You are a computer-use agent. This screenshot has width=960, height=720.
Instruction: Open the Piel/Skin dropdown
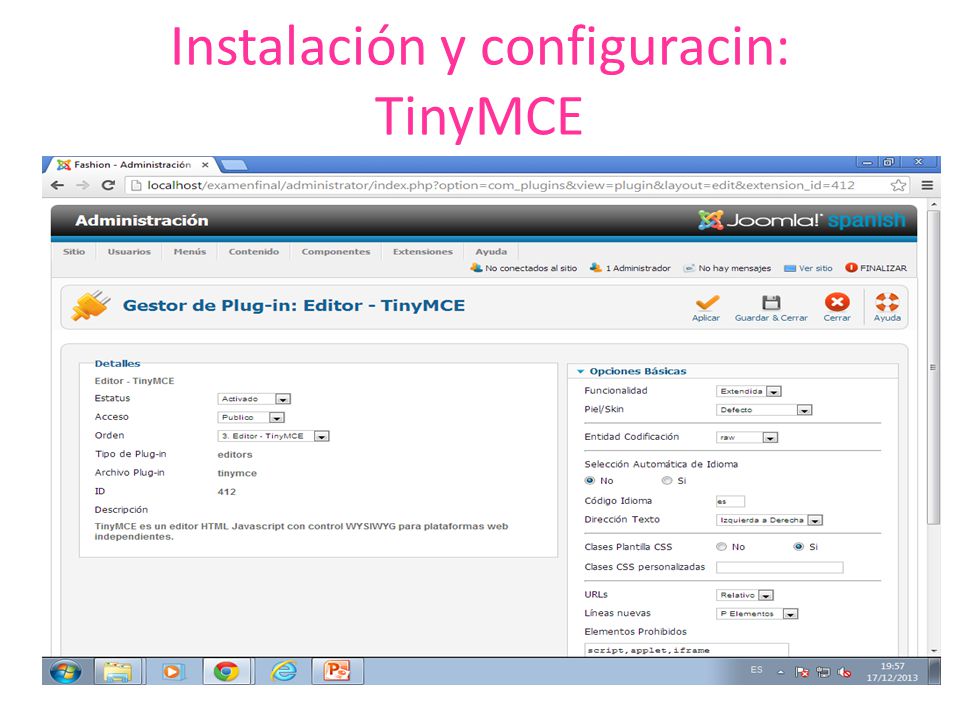764,410
